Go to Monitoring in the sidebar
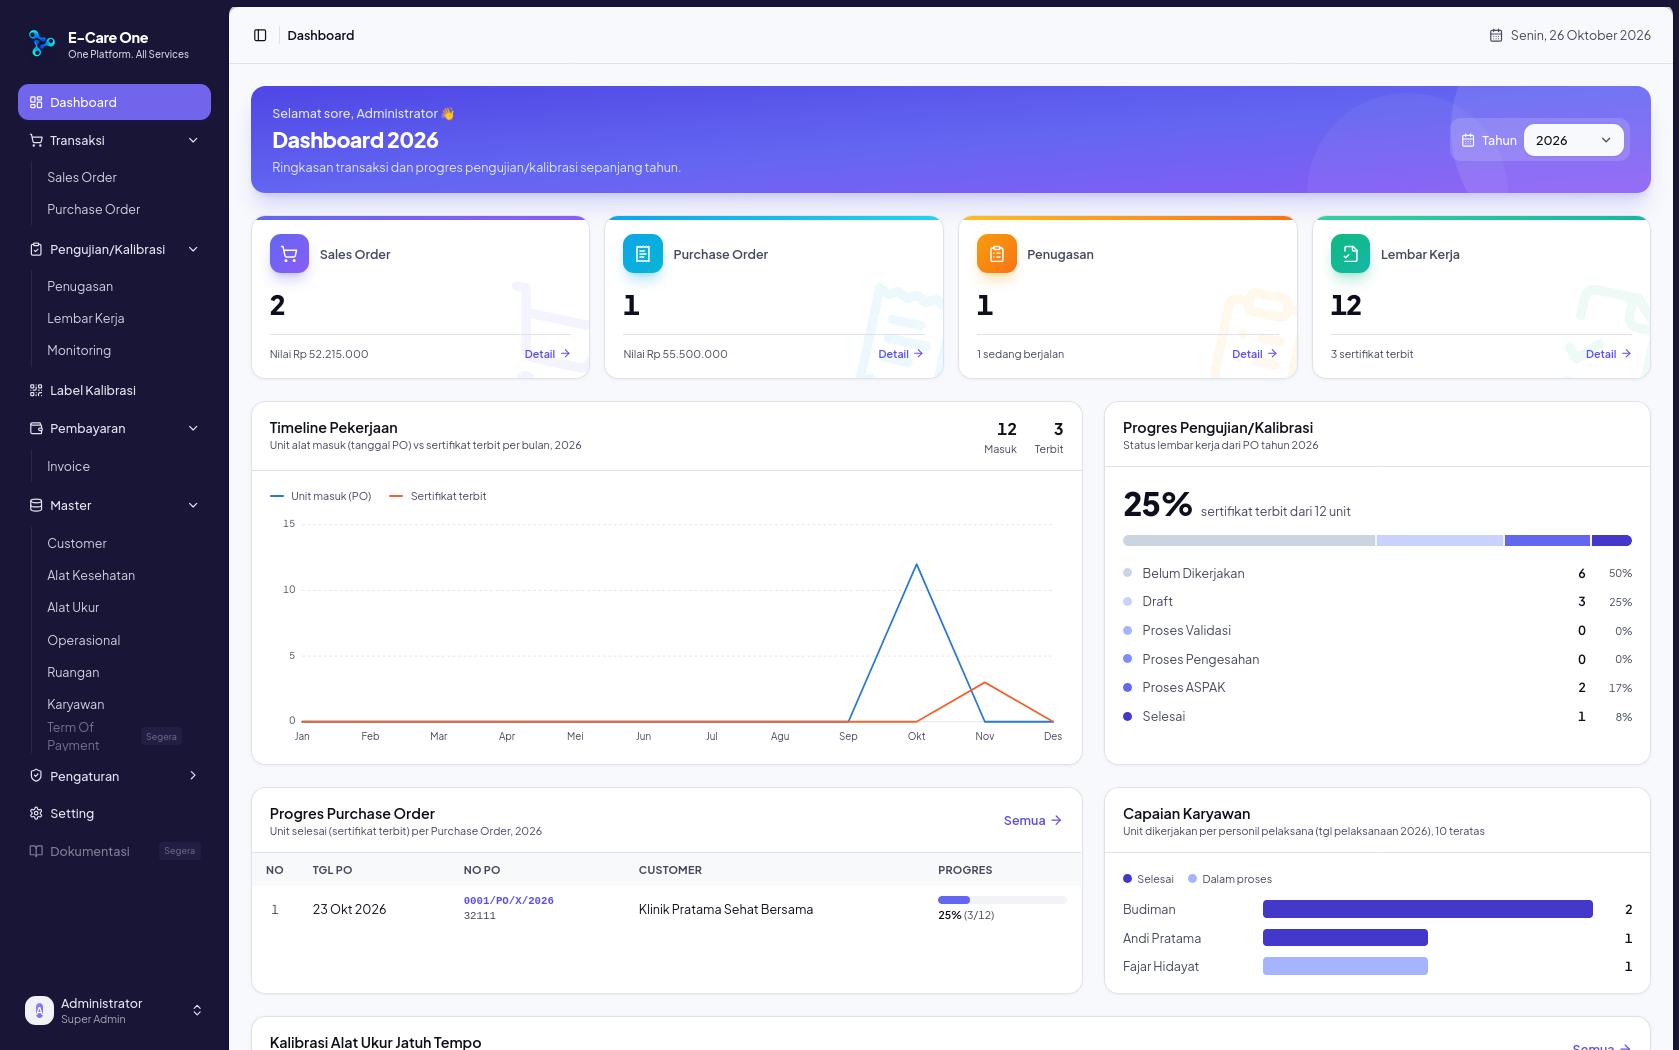Viewport: 1680px width, 1050px height. 79,350
